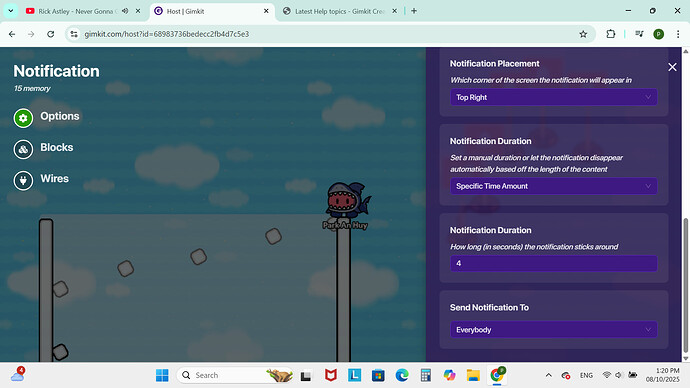Launch Microsoft Edge from the taskbar
Viewport: 690px width, 388px height.
click(402, 375)
